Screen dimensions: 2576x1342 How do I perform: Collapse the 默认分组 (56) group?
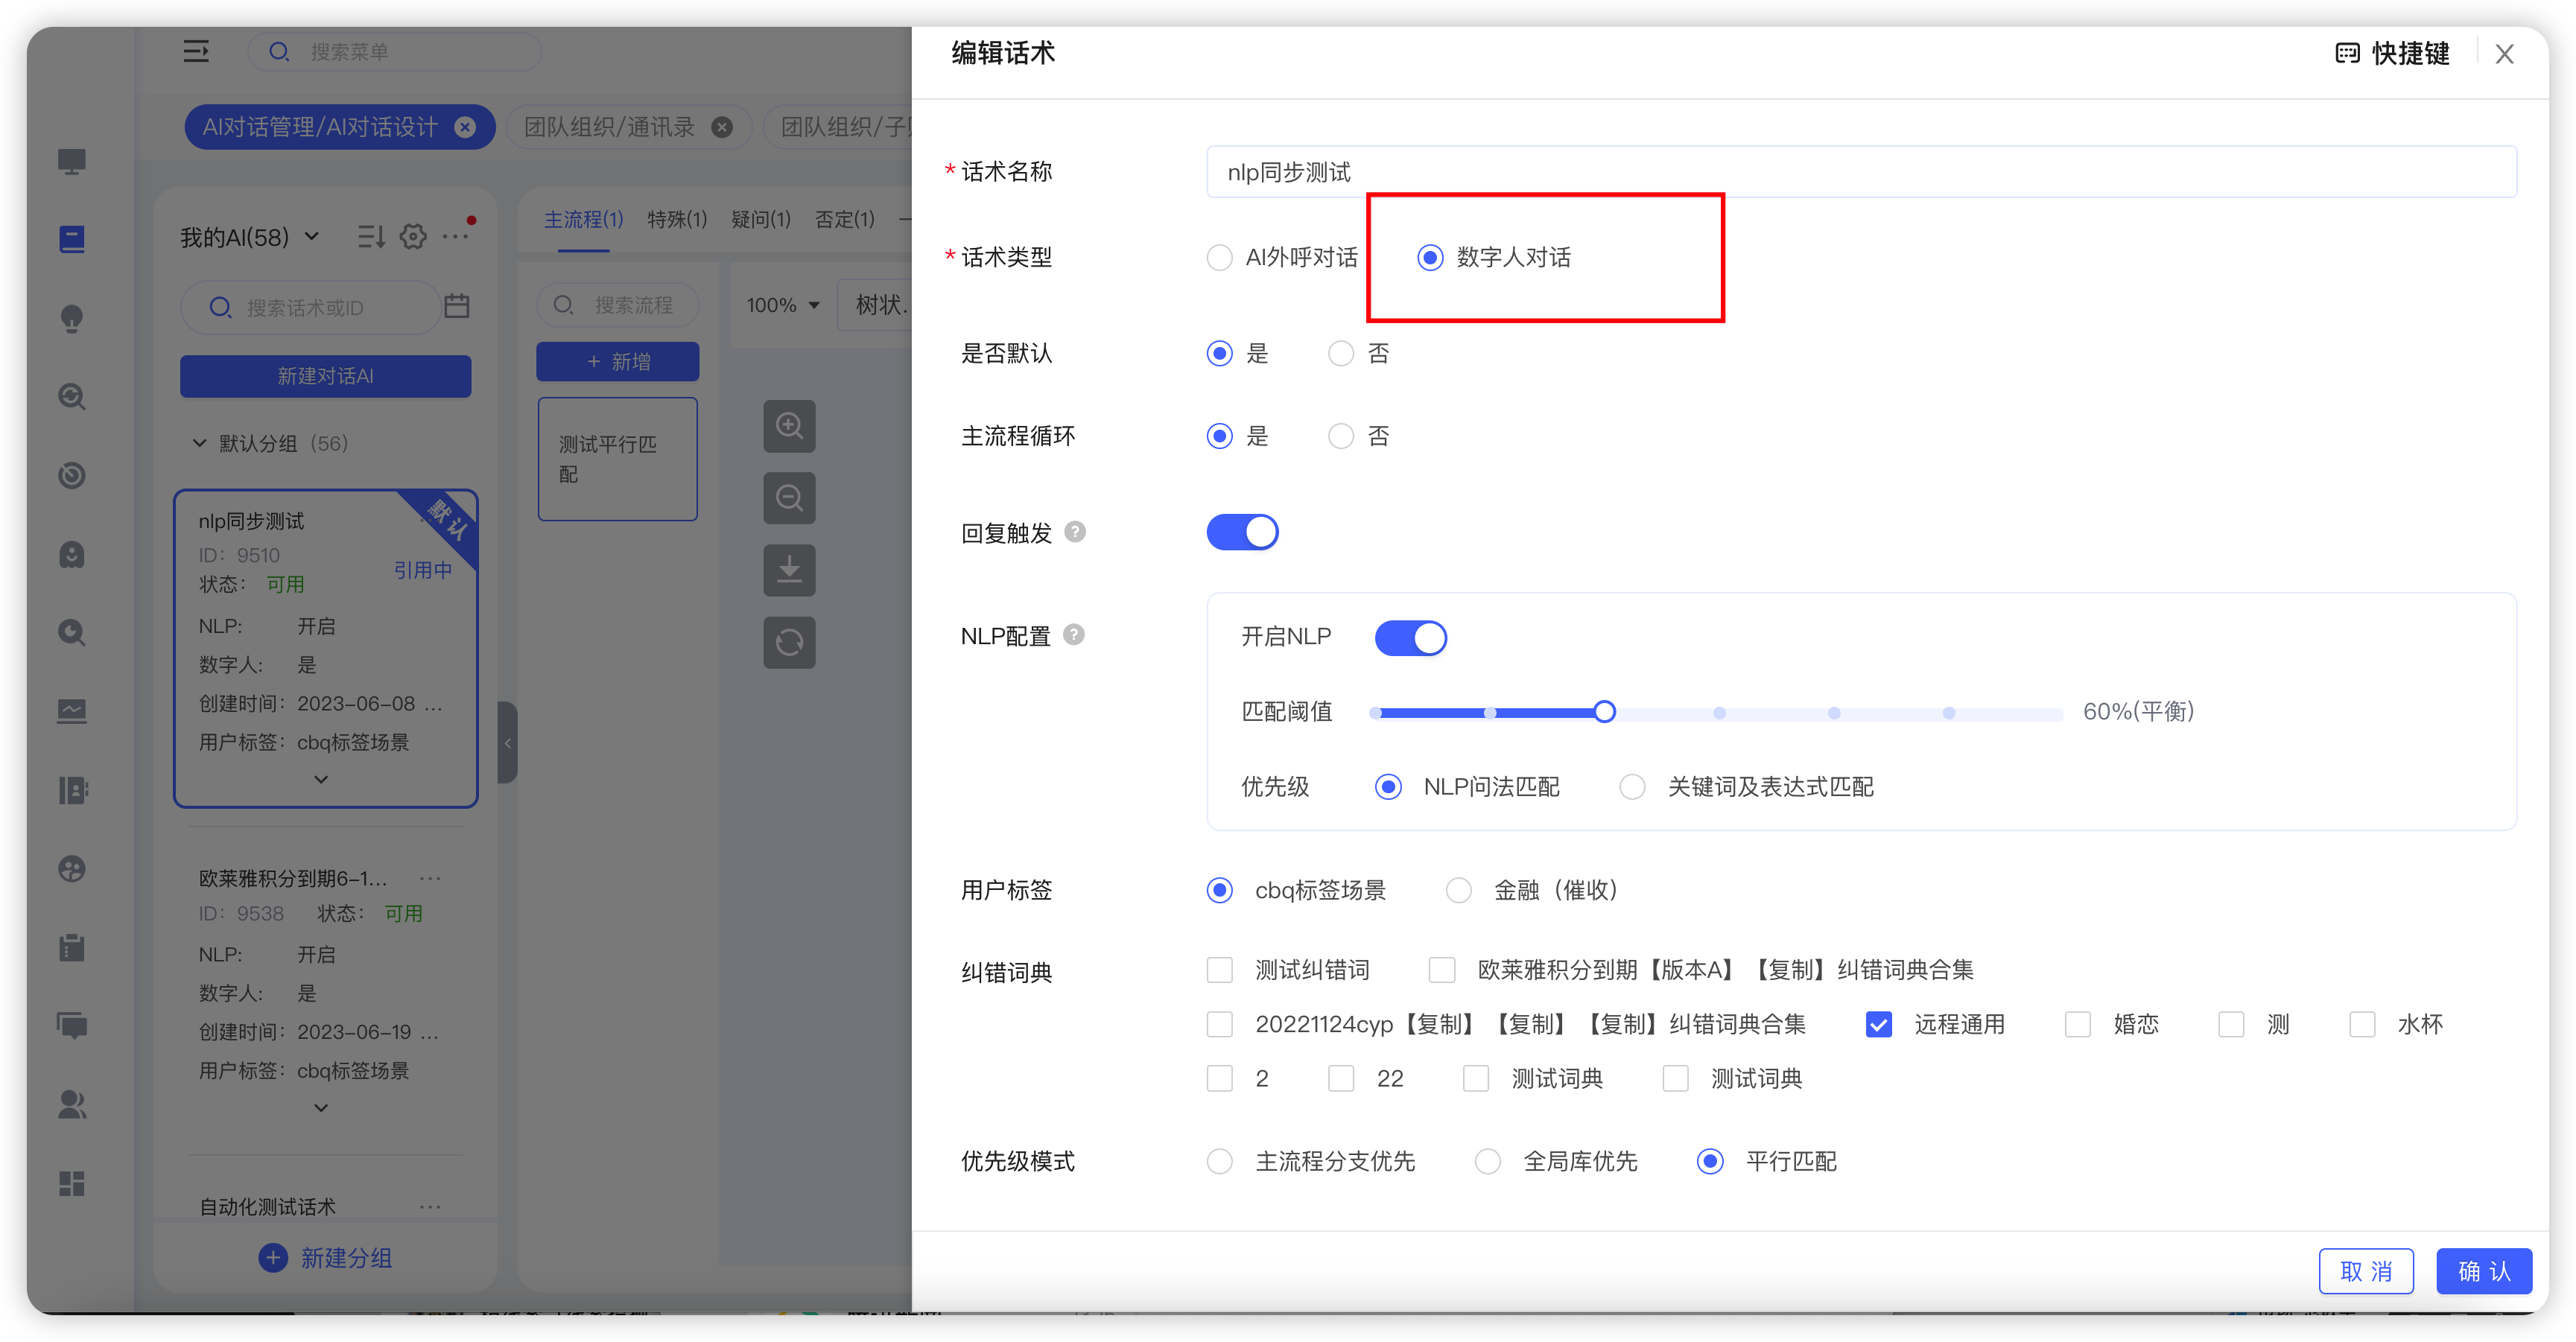coord(199,443)
